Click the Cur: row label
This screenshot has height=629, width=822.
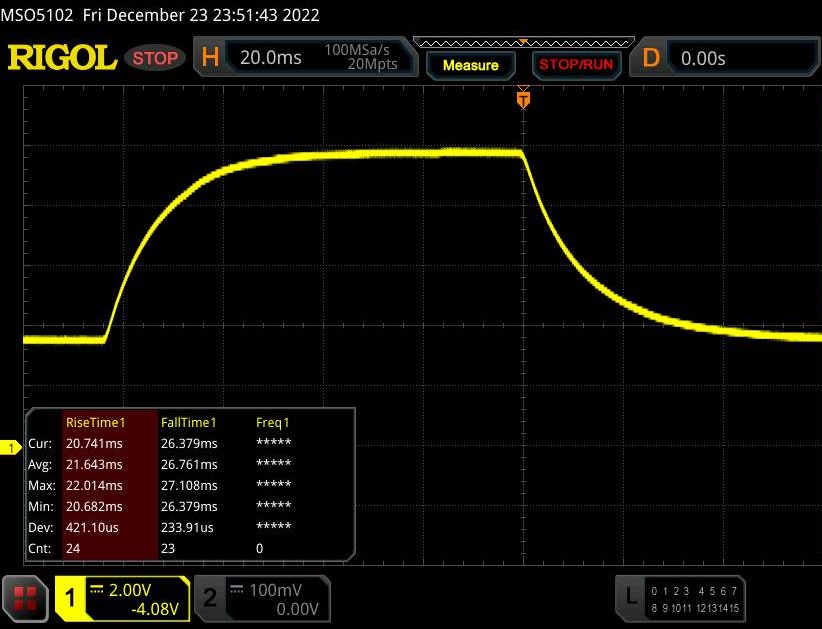point(40,443)
